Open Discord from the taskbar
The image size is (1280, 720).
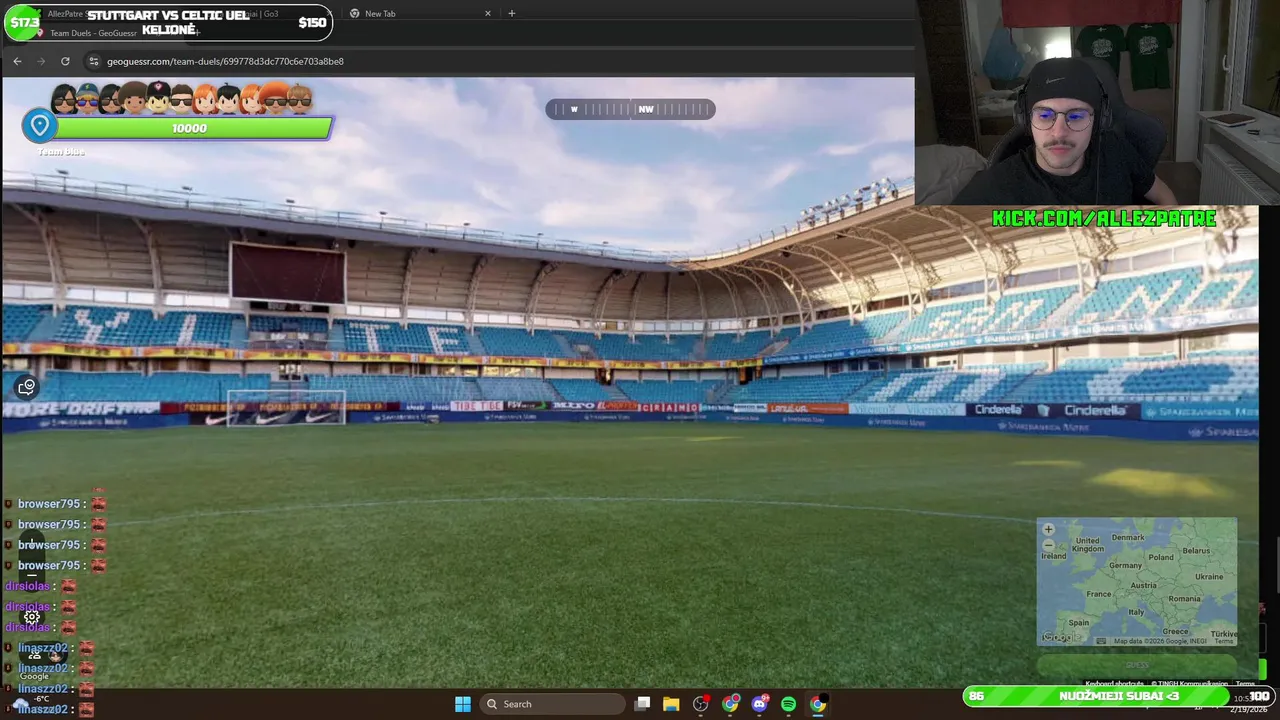[x=759, y=704]
